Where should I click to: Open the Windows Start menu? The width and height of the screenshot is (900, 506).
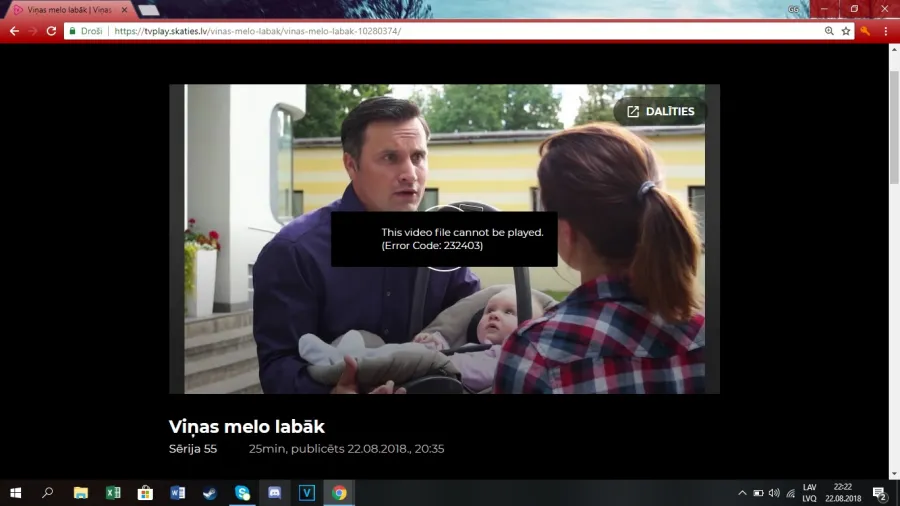[x=15, y=493]
